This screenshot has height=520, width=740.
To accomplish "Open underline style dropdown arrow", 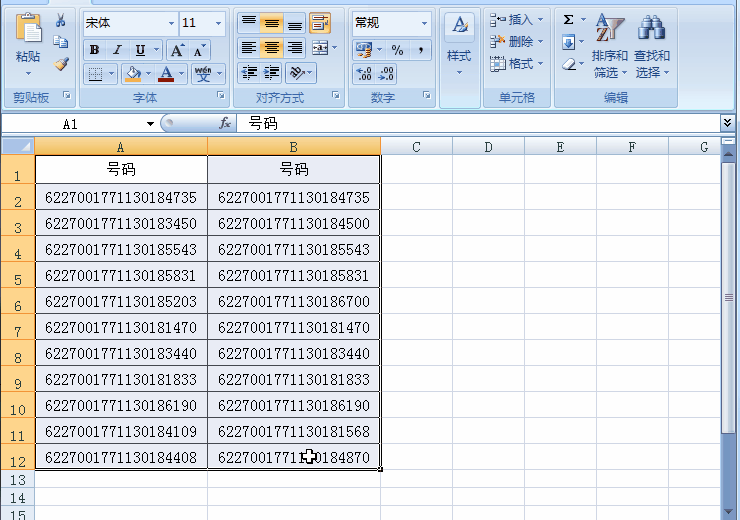I will point(156,50).
